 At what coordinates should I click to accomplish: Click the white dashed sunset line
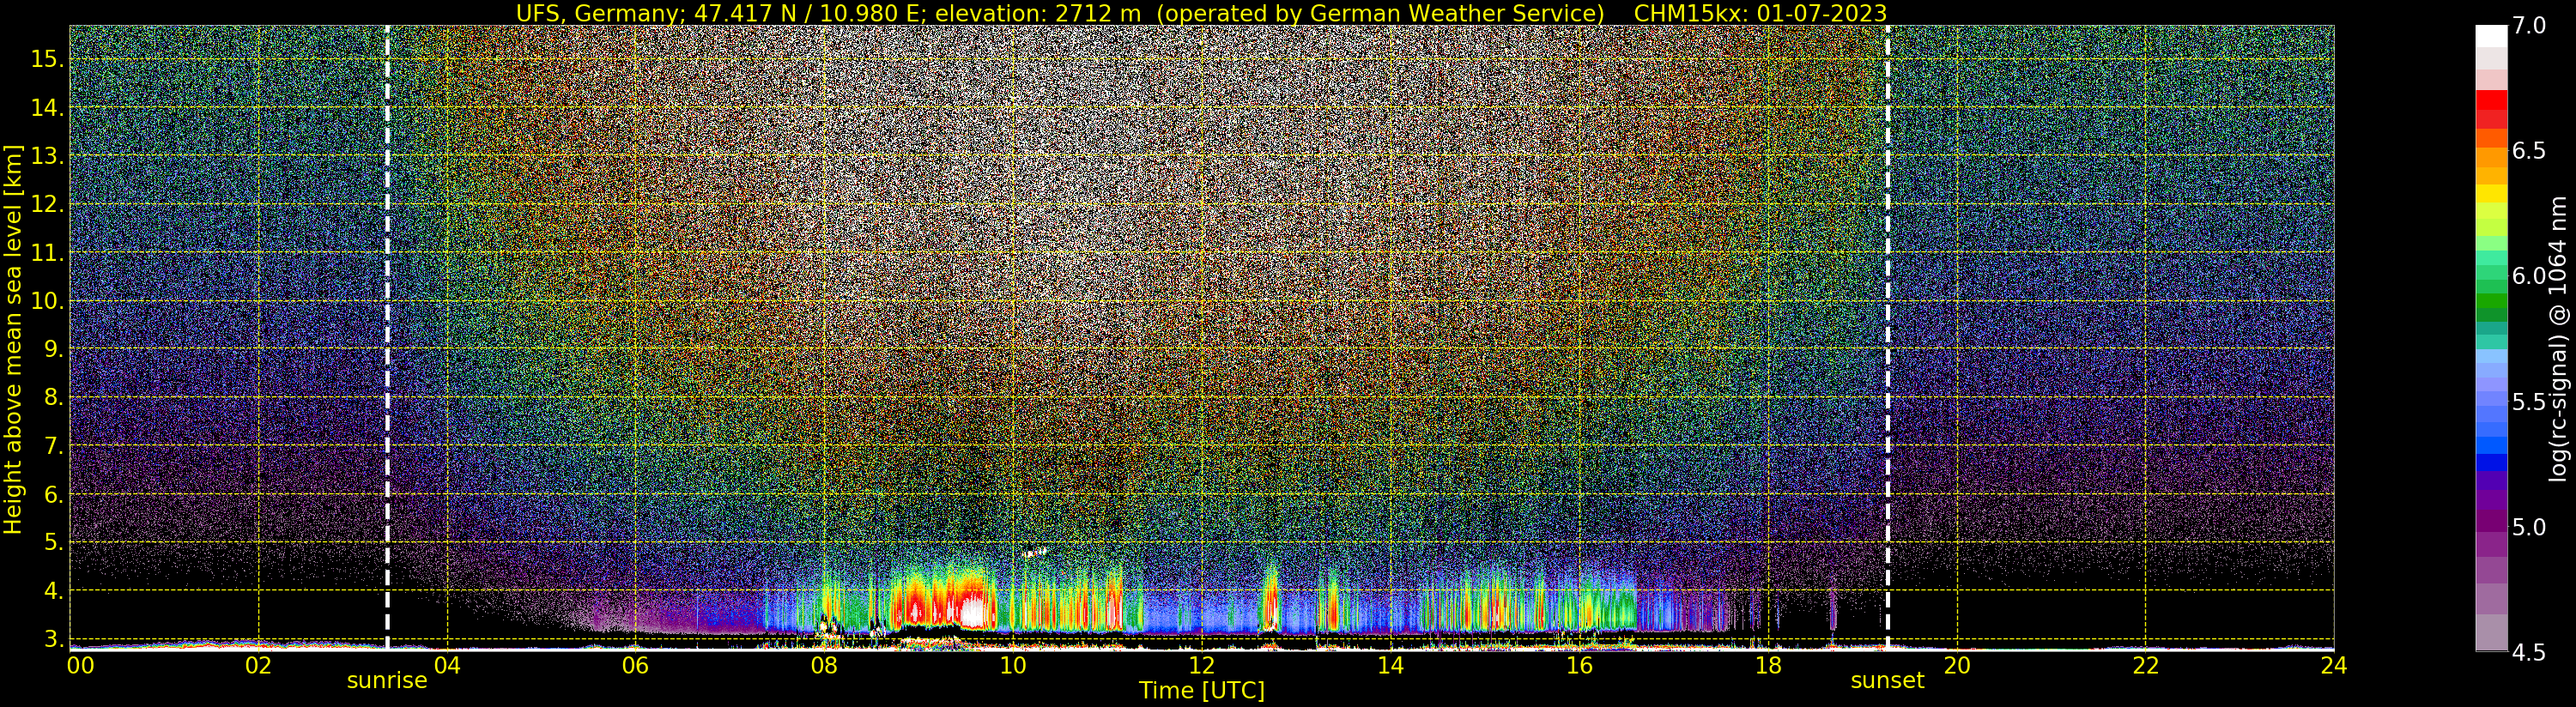(x=1887, y=337)
